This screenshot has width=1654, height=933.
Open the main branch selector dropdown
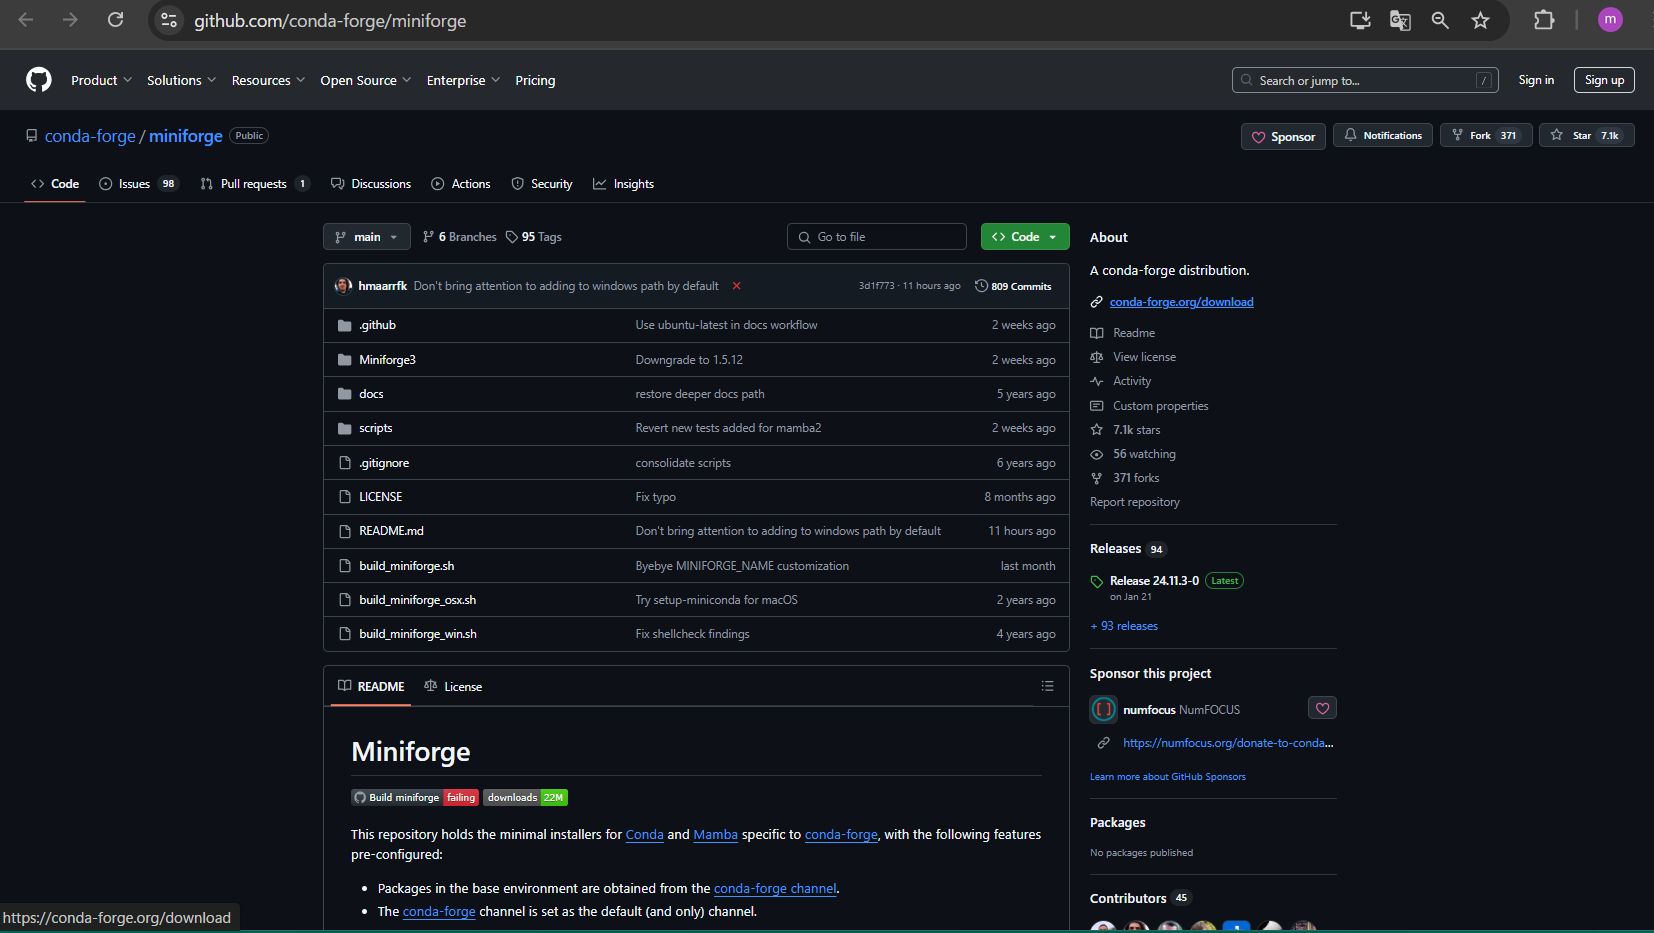click(366, 236)
